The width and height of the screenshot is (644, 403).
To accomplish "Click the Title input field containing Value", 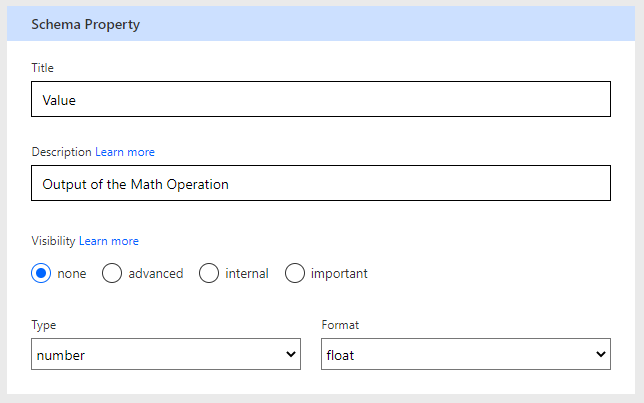I will [x=320, y=100].
